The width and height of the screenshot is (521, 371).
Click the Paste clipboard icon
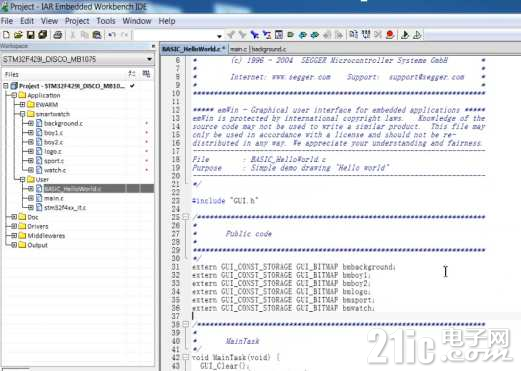97,35
